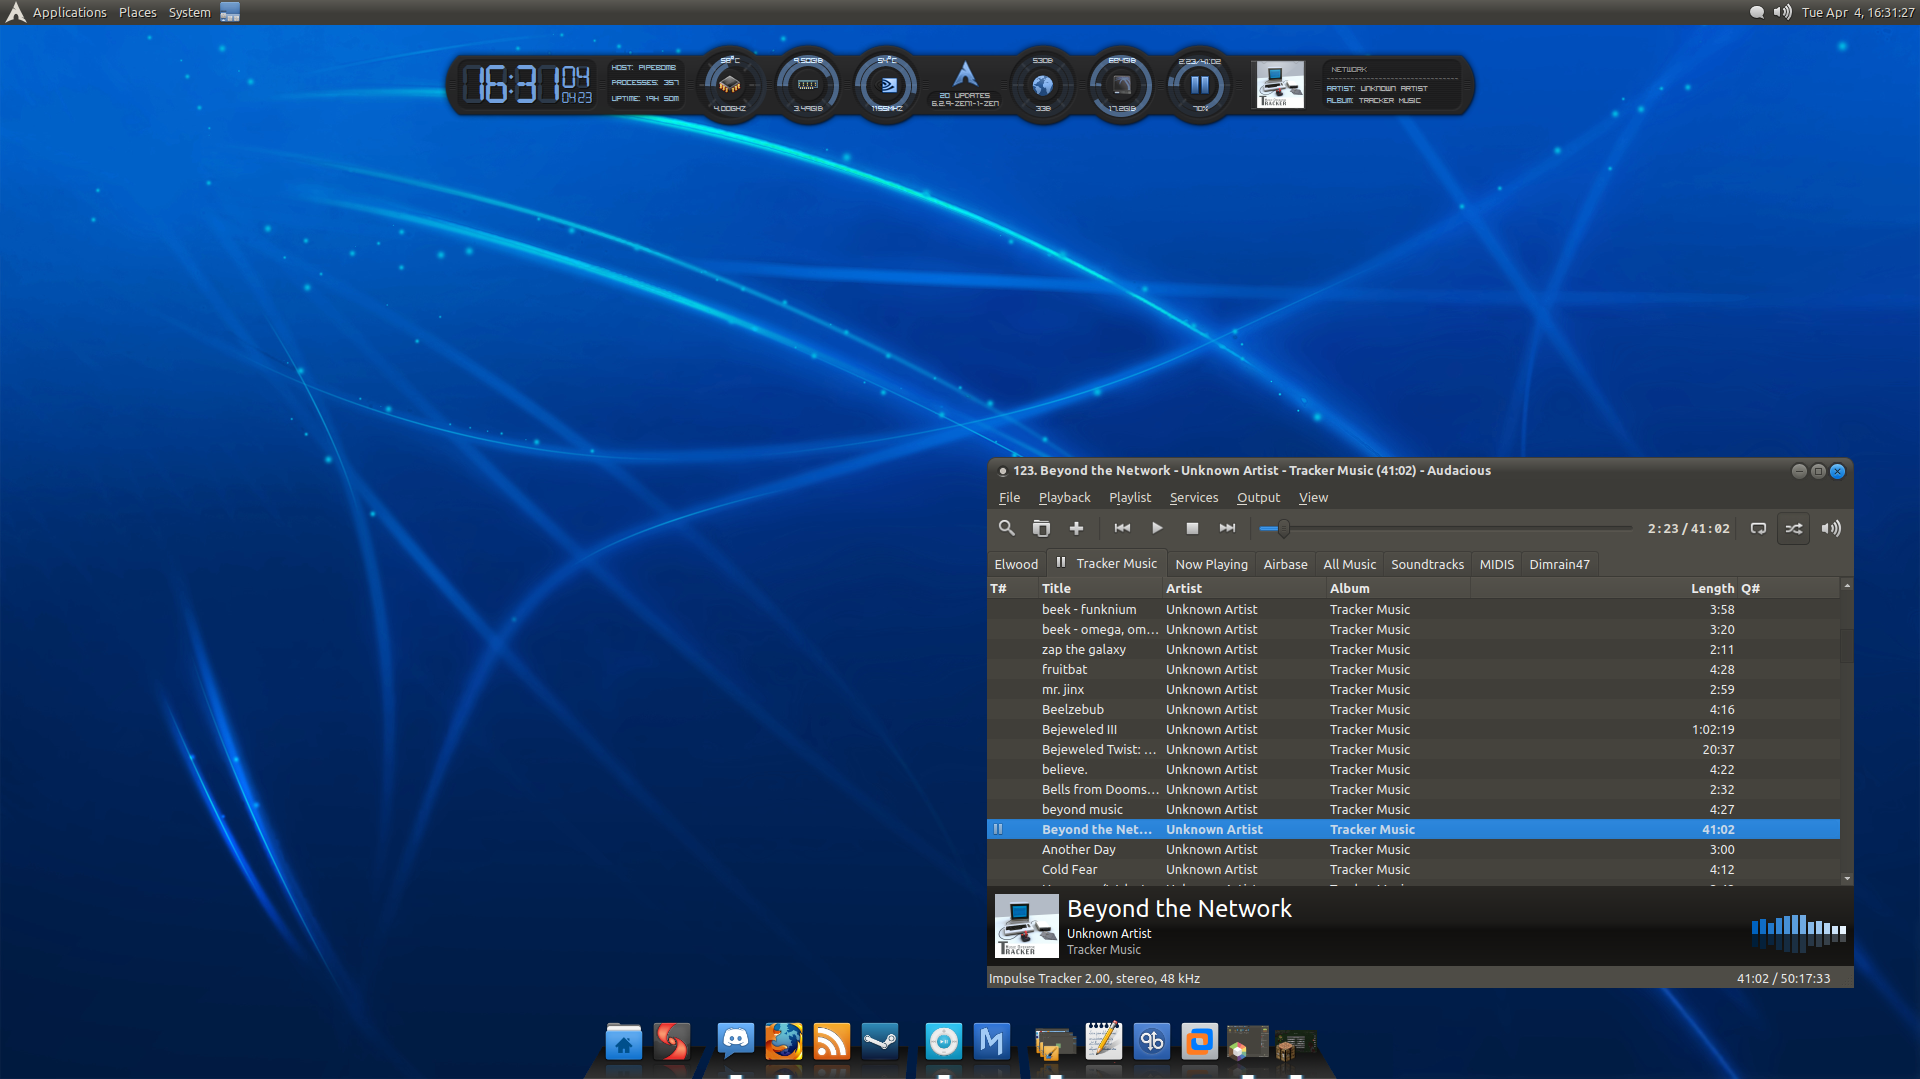Switch to the MIDIS playlist tab

(x=1496, y=564)
